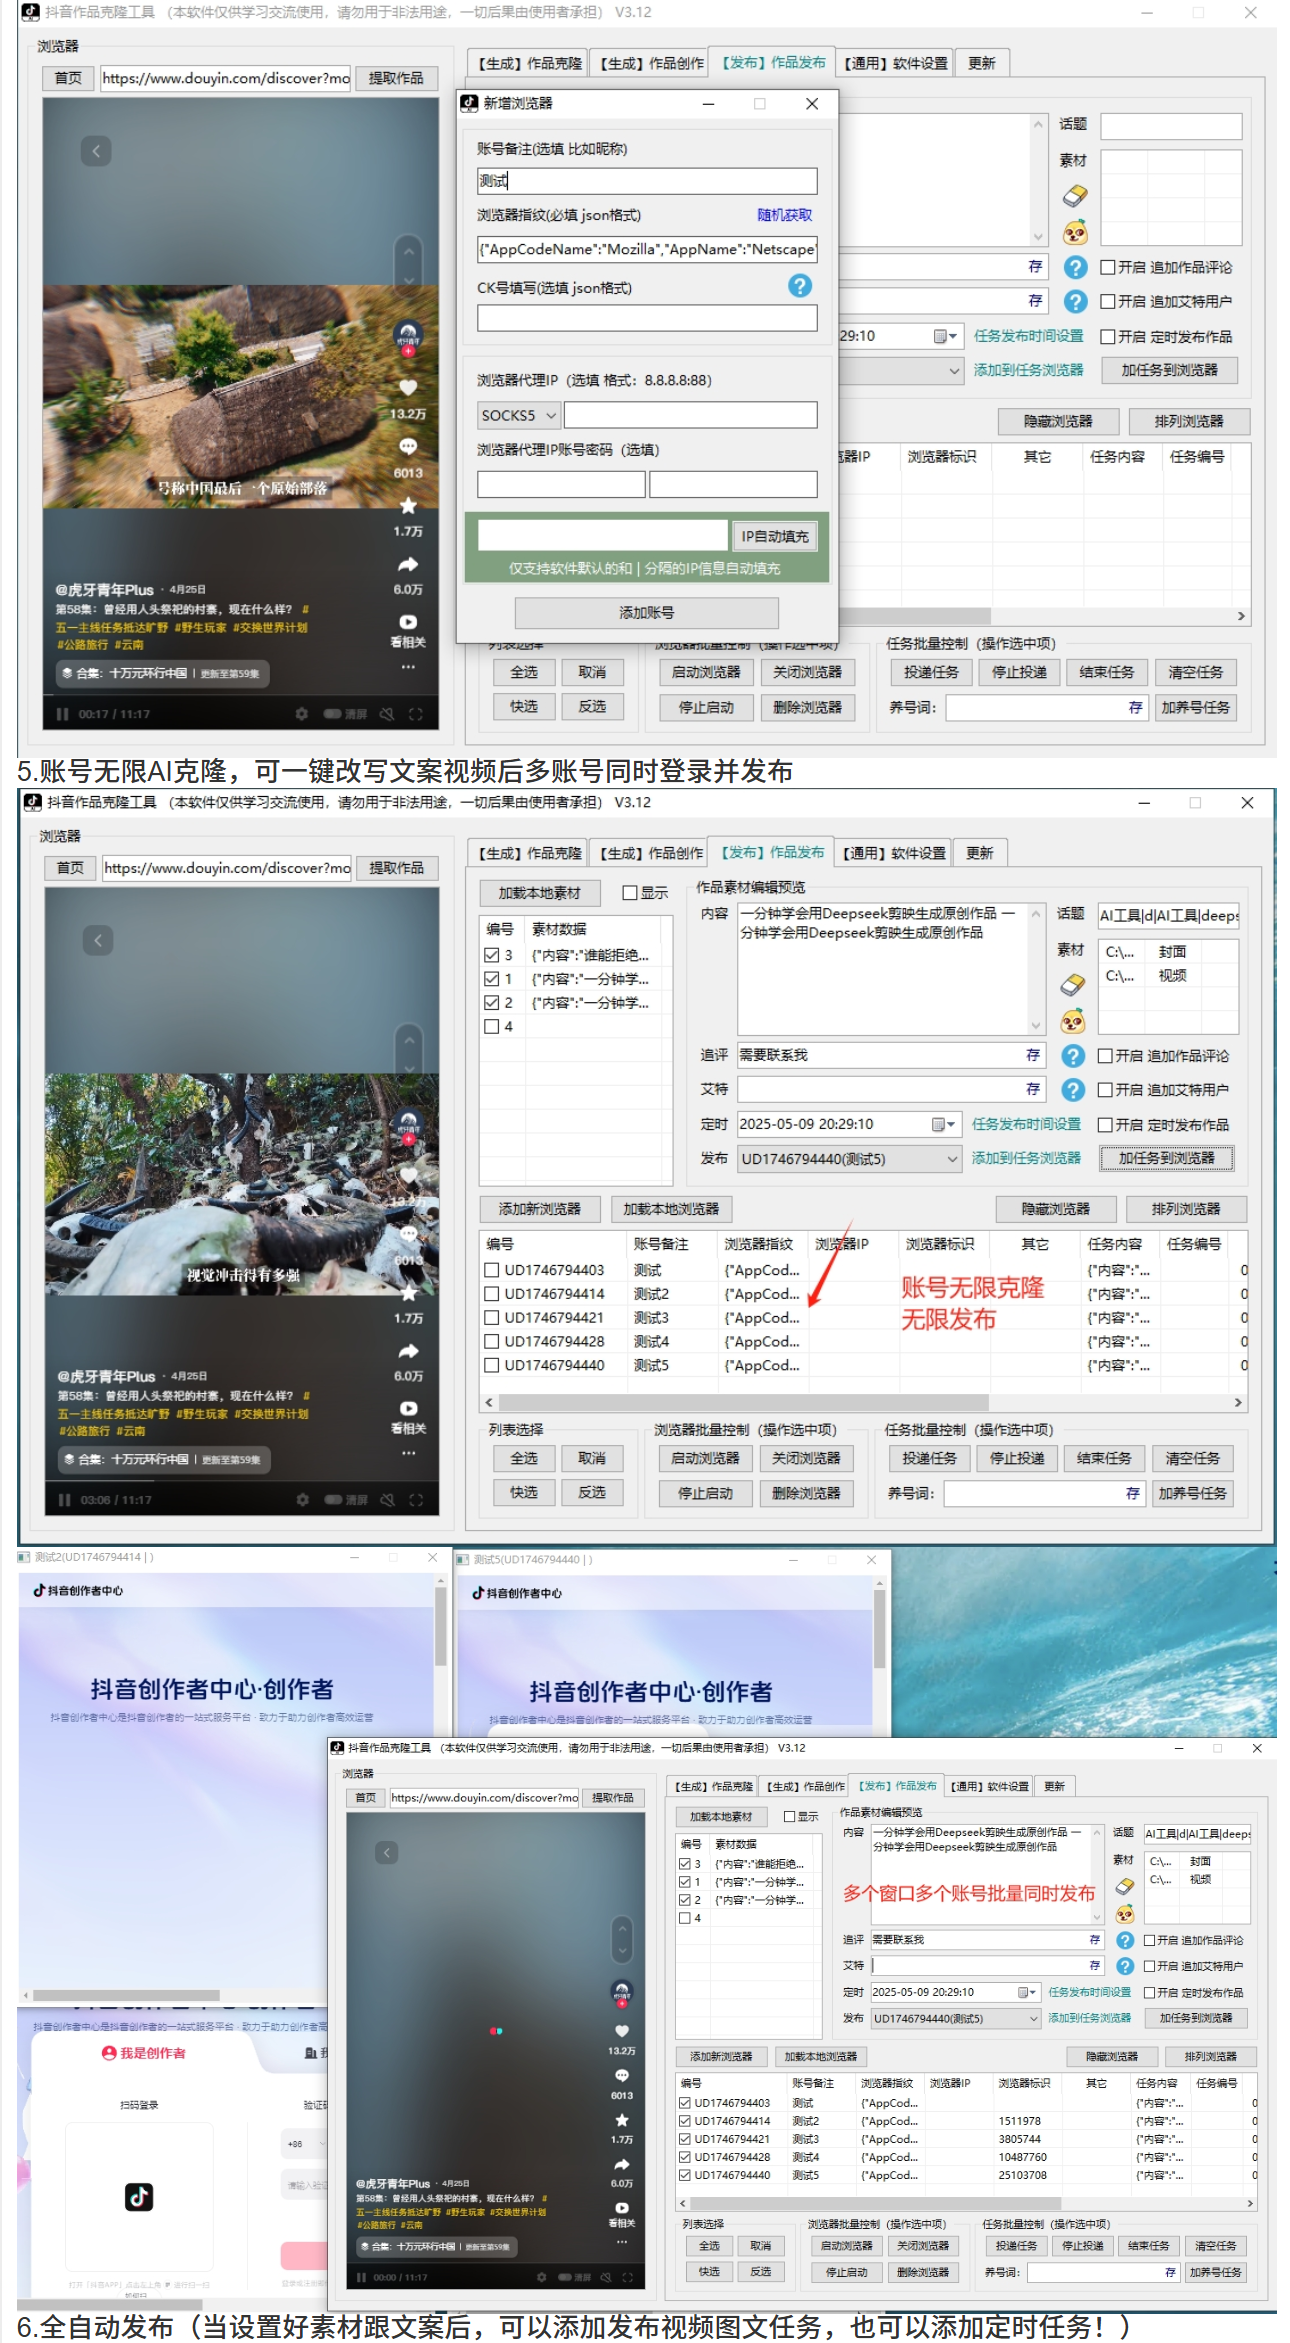Switch to 【生成】作品创作 tab in window playing 03:06
Screen dimensions: 1290x2343
tap(651, 853)
